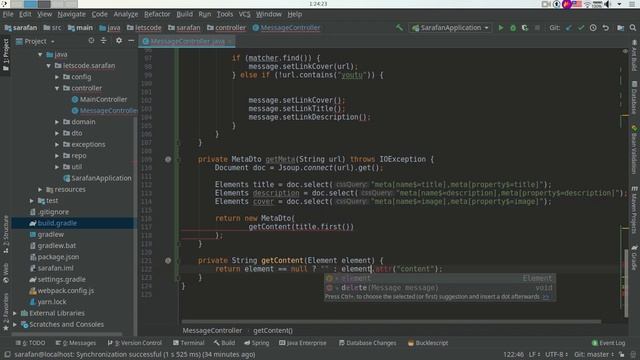
Task: Click LF line separator in status bar
Action: click(534, 355)
